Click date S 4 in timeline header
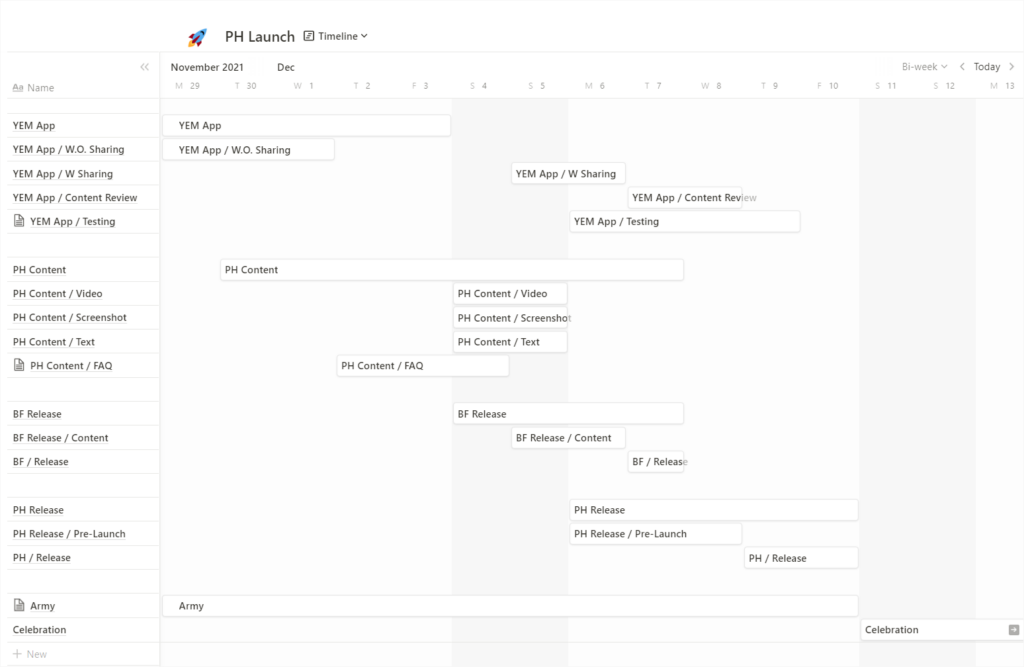Image resolution: width=1024 pixels, height=667 pixels. point(478,86)
